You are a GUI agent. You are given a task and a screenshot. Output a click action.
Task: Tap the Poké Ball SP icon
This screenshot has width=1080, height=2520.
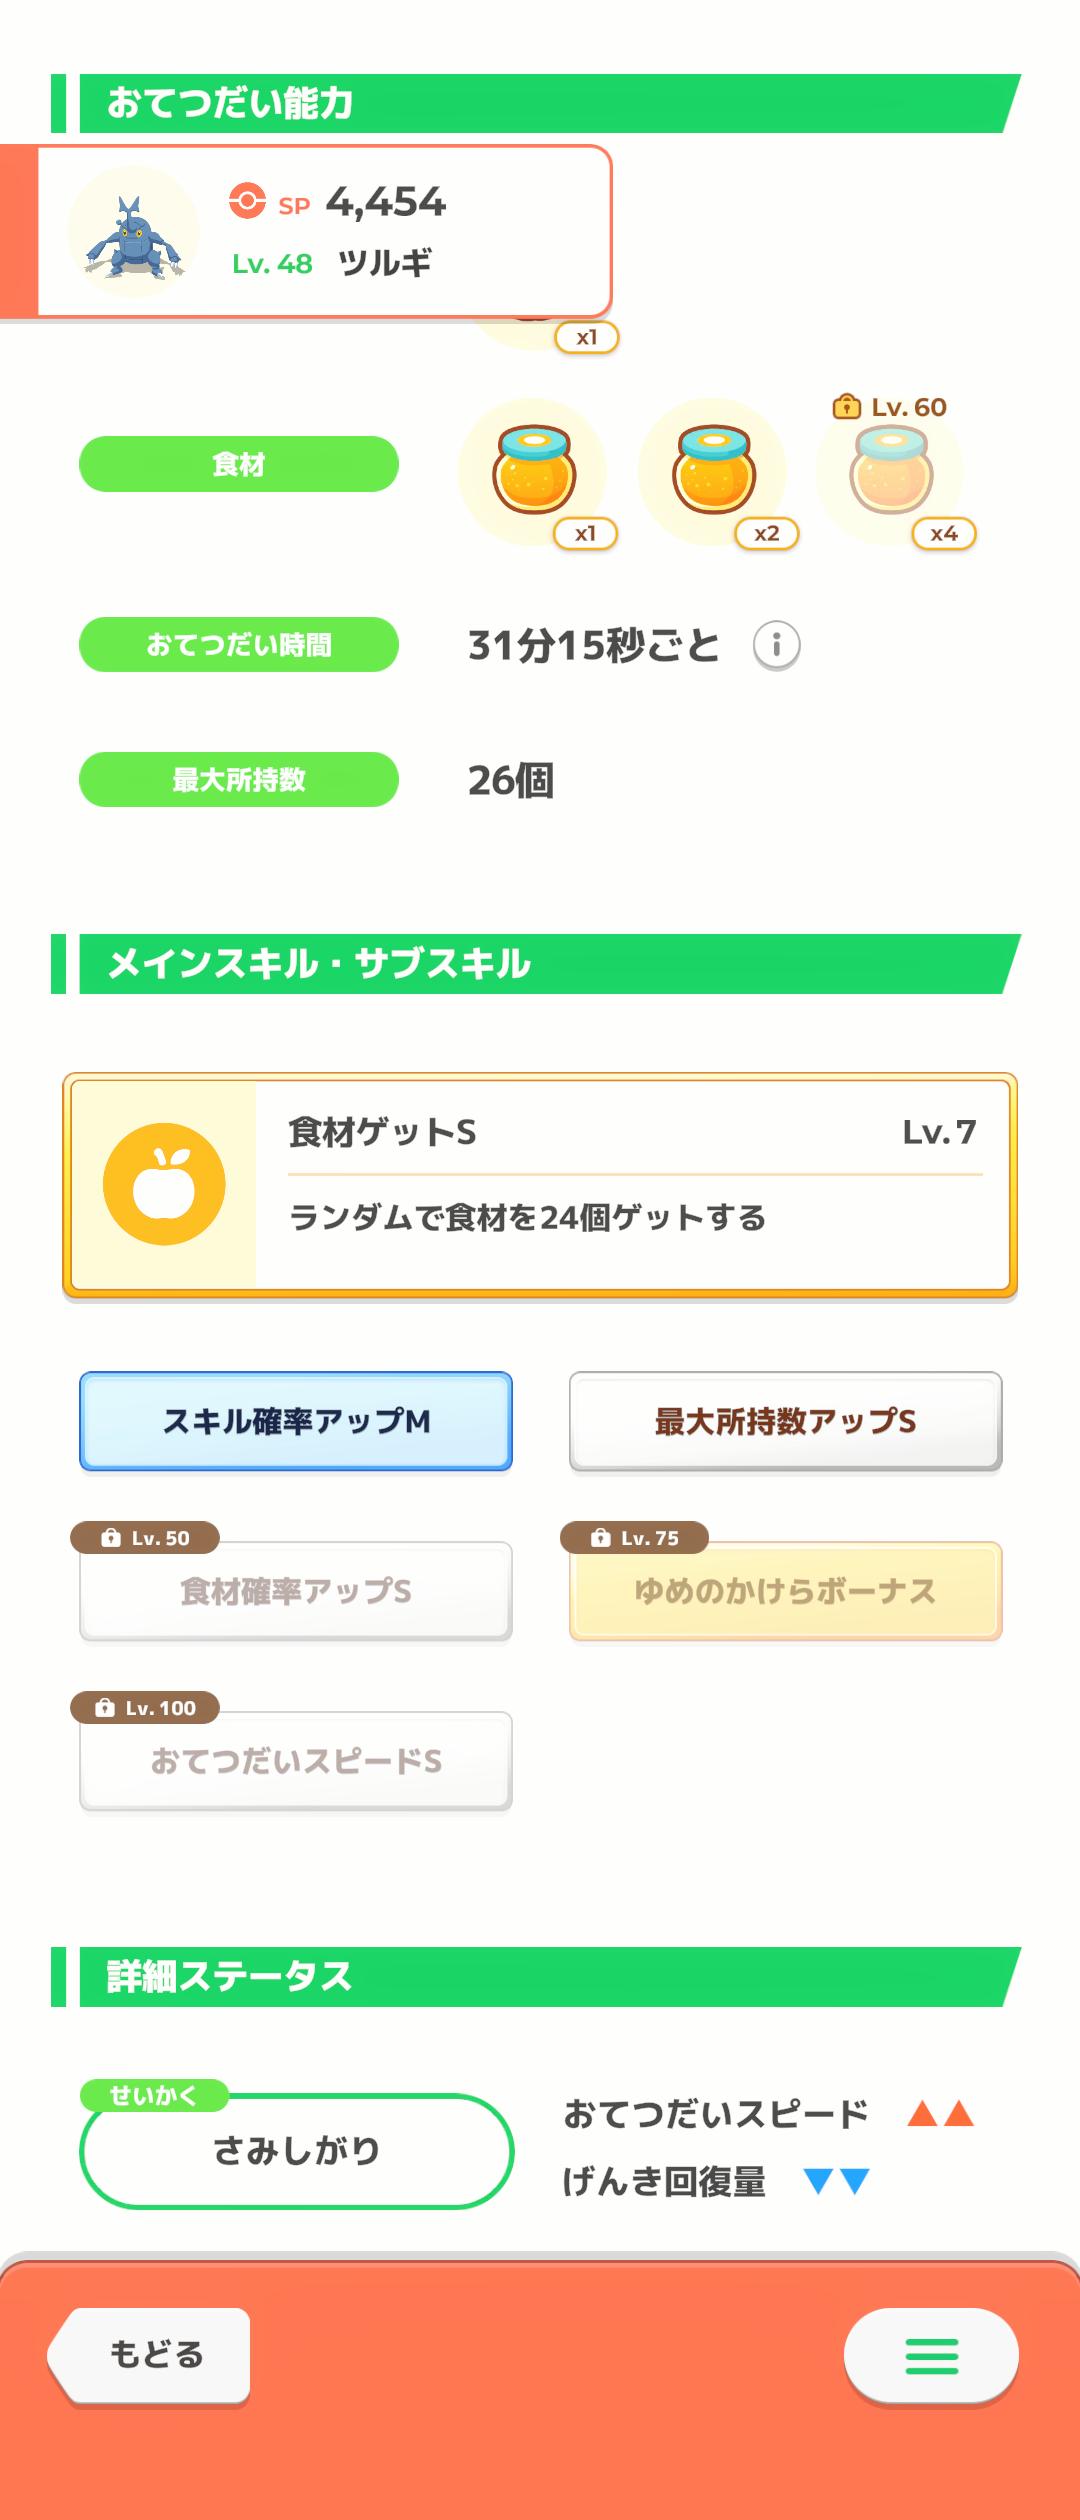point(247,200)
